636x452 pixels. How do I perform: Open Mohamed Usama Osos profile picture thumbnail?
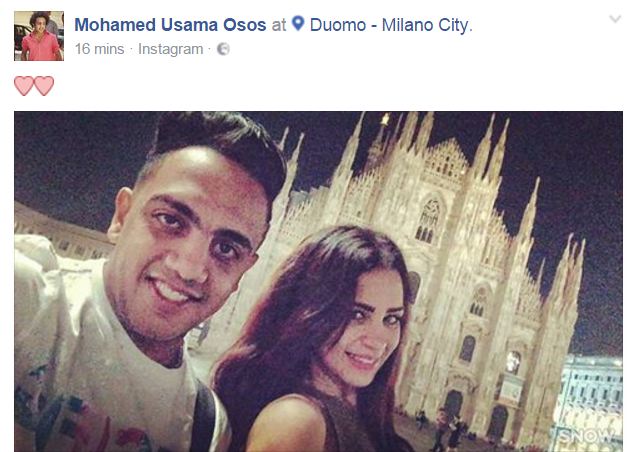click(39, 36)
